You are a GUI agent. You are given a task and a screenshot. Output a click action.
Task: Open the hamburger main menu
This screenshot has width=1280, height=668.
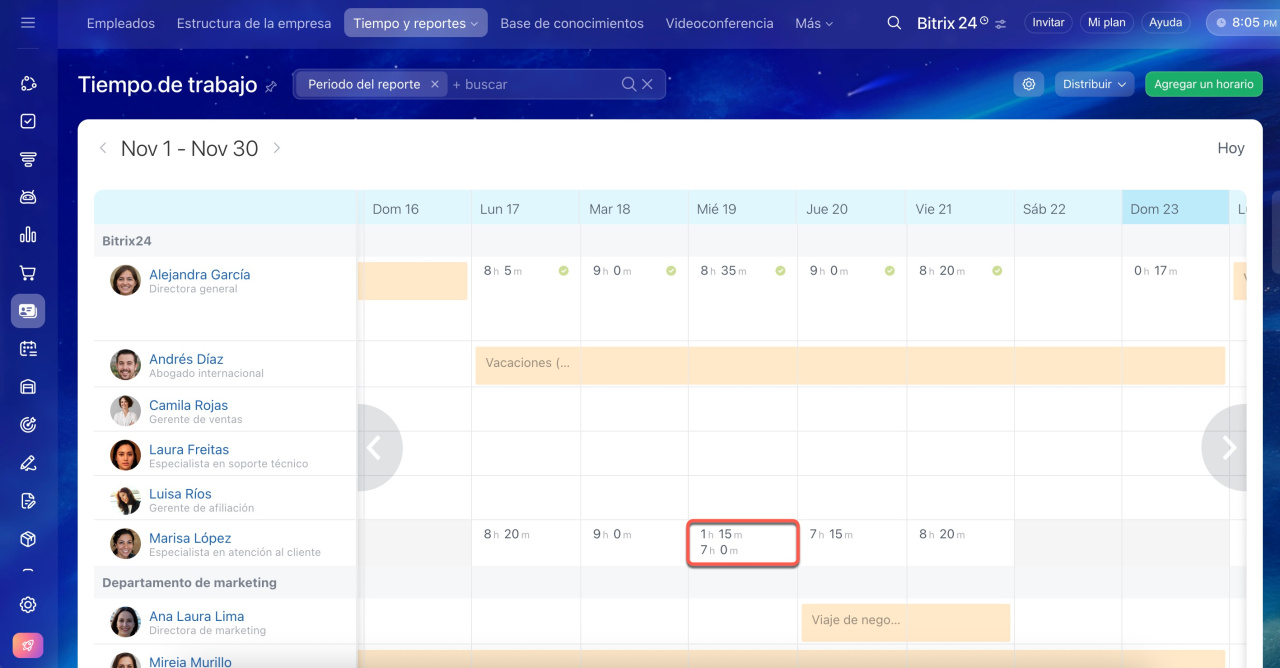28,23
